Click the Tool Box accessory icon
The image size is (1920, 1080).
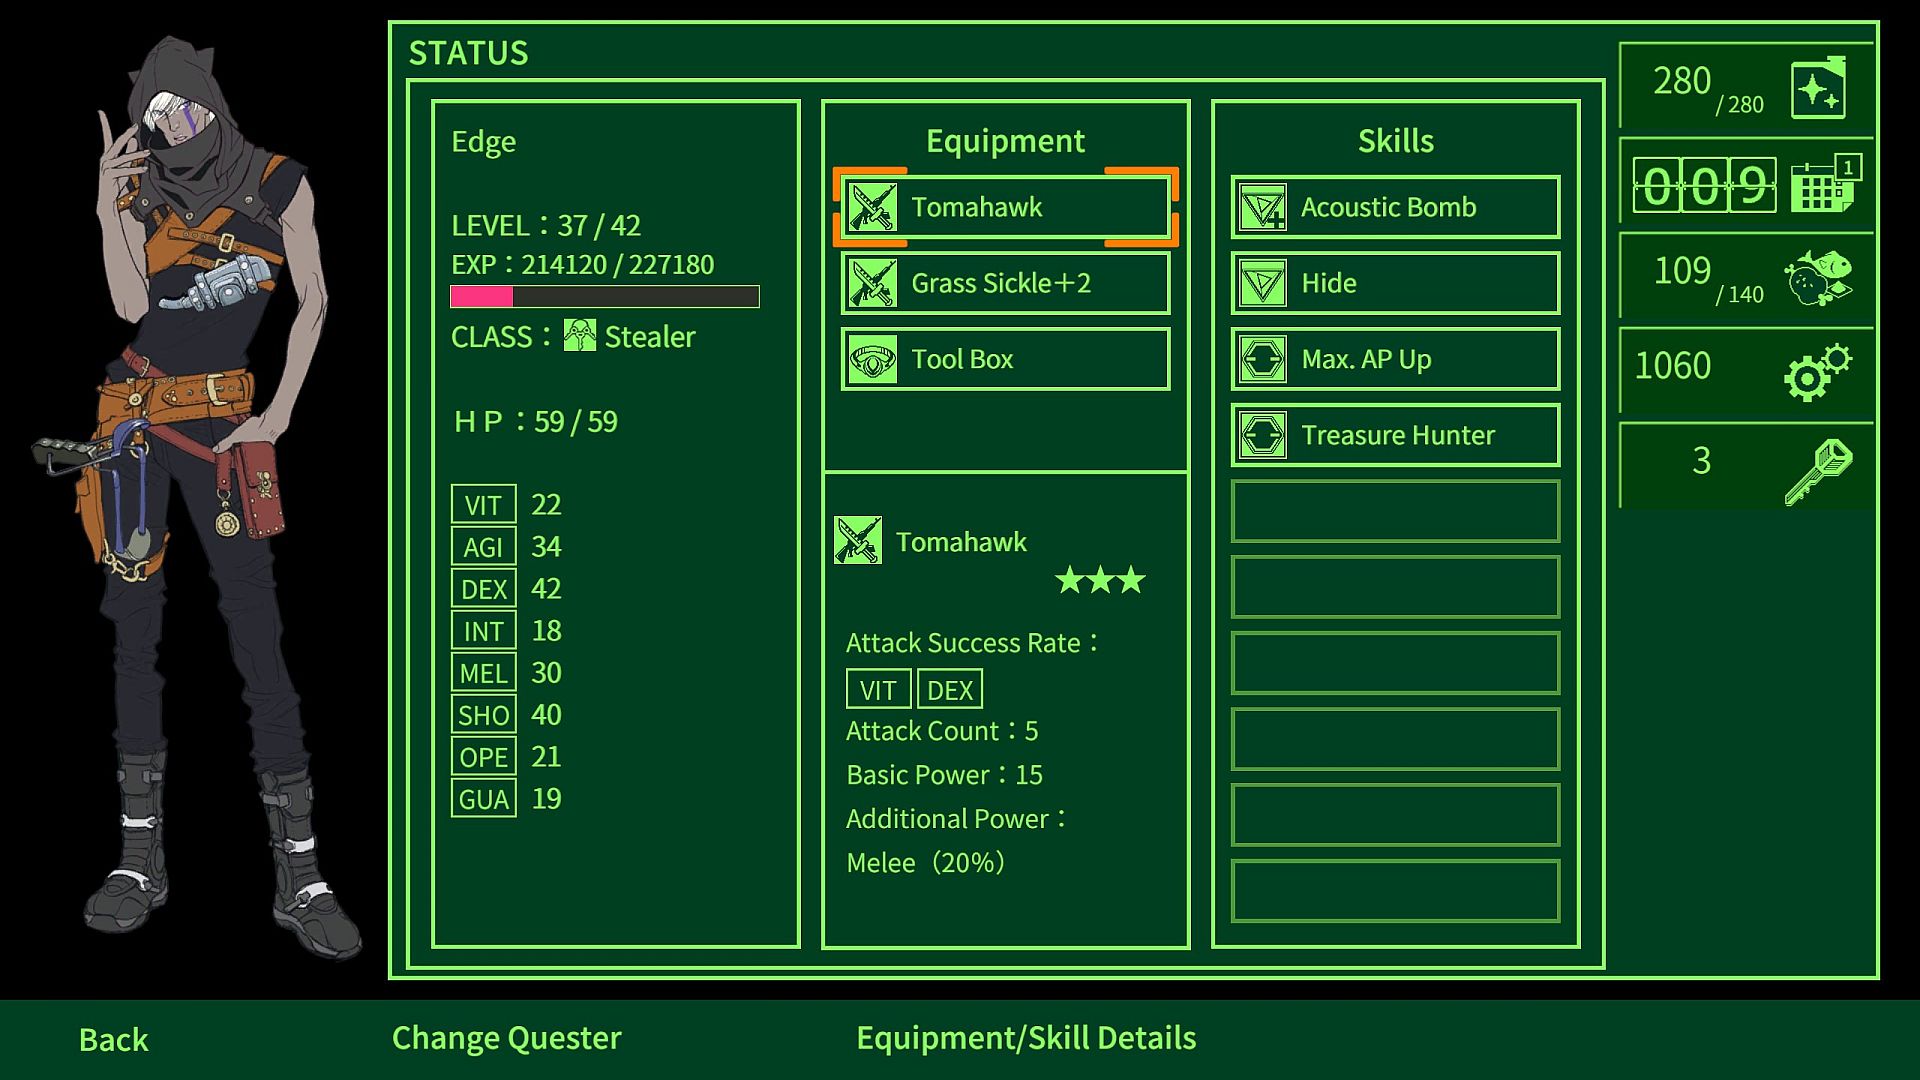[872, 360]
